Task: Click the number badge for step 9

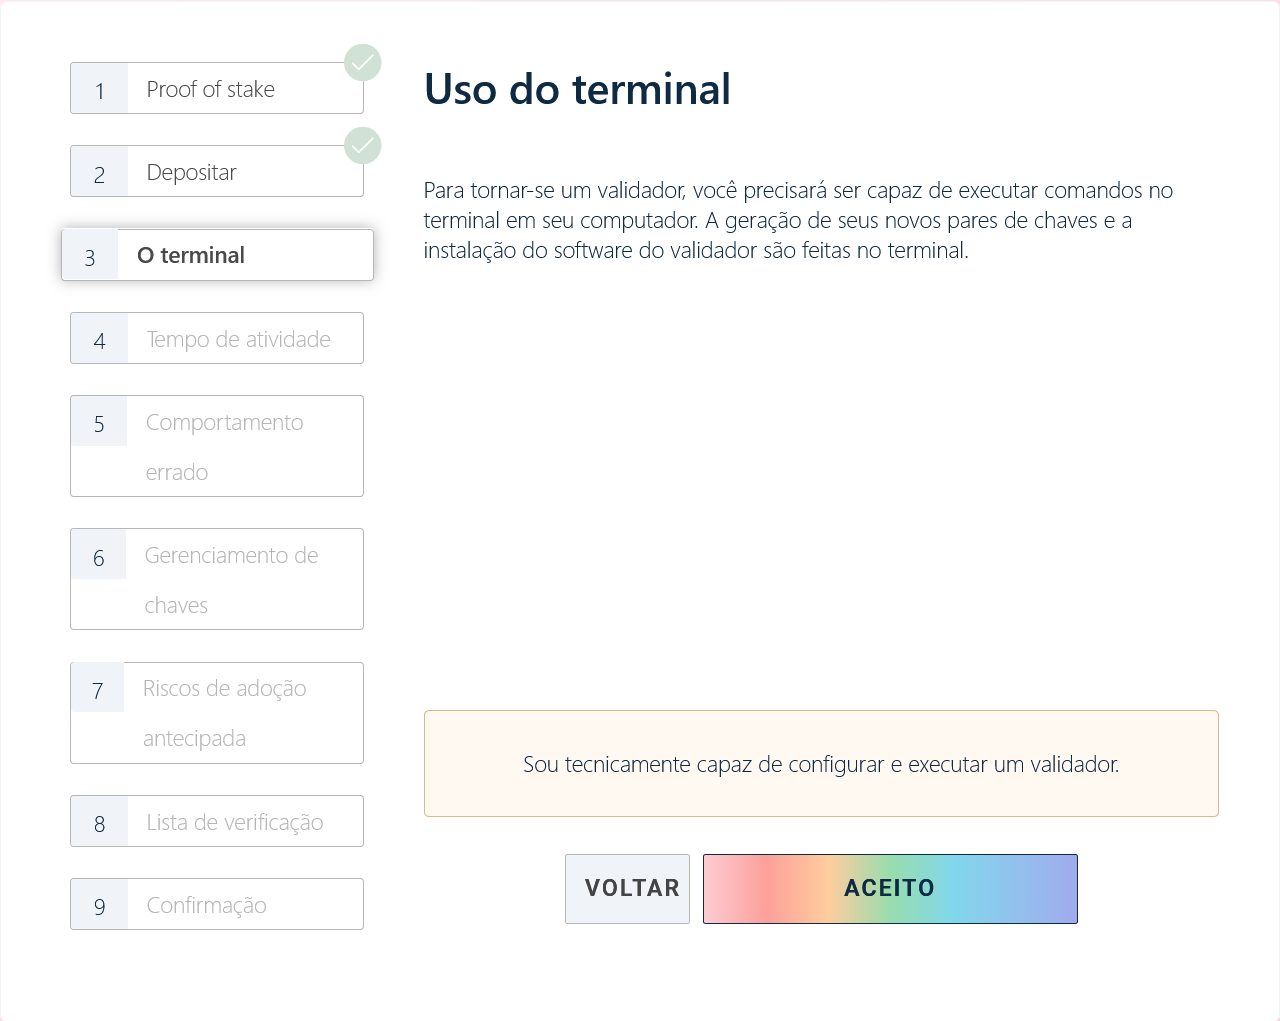Action: (x=98, y=903)
